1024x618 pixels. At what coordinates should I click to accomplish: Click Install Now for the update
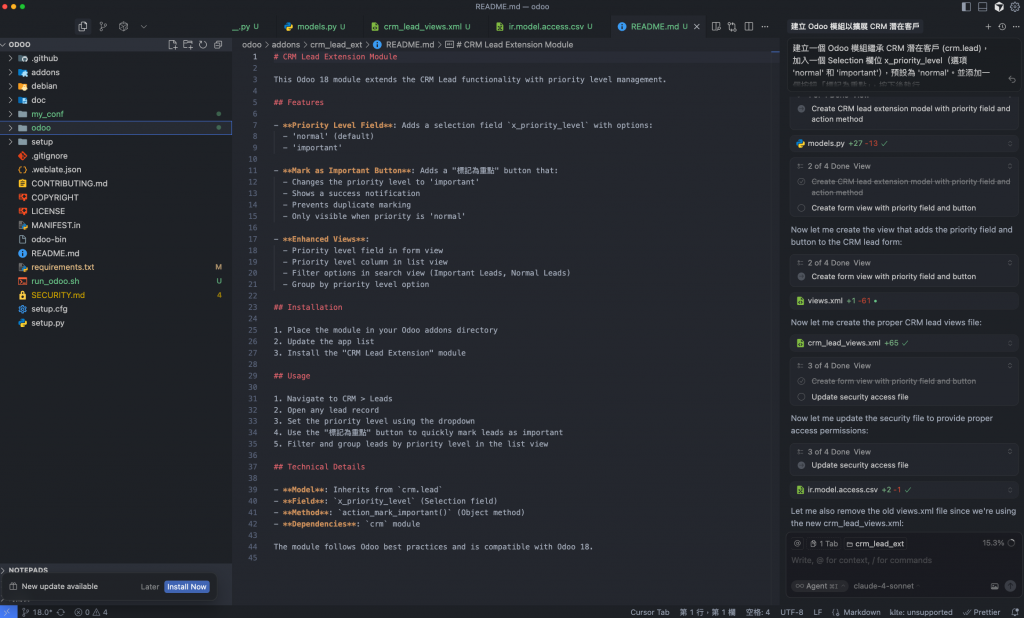[187, 587]
